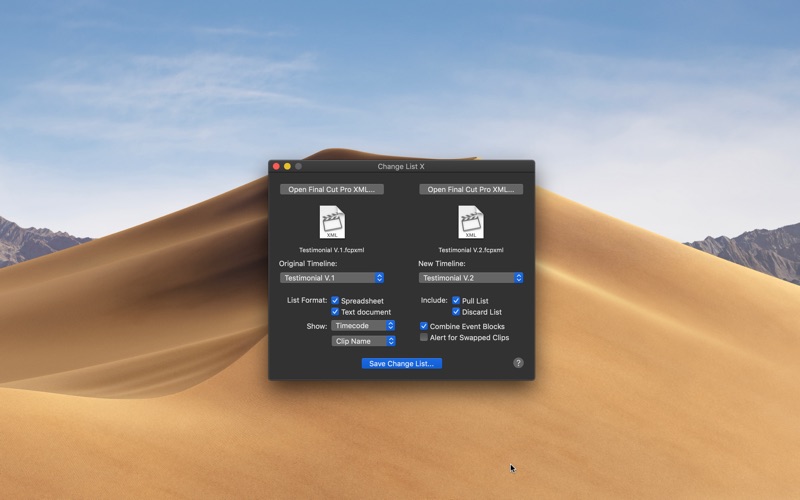Click right Open Final Cut Pro XML button

point(471,189)
